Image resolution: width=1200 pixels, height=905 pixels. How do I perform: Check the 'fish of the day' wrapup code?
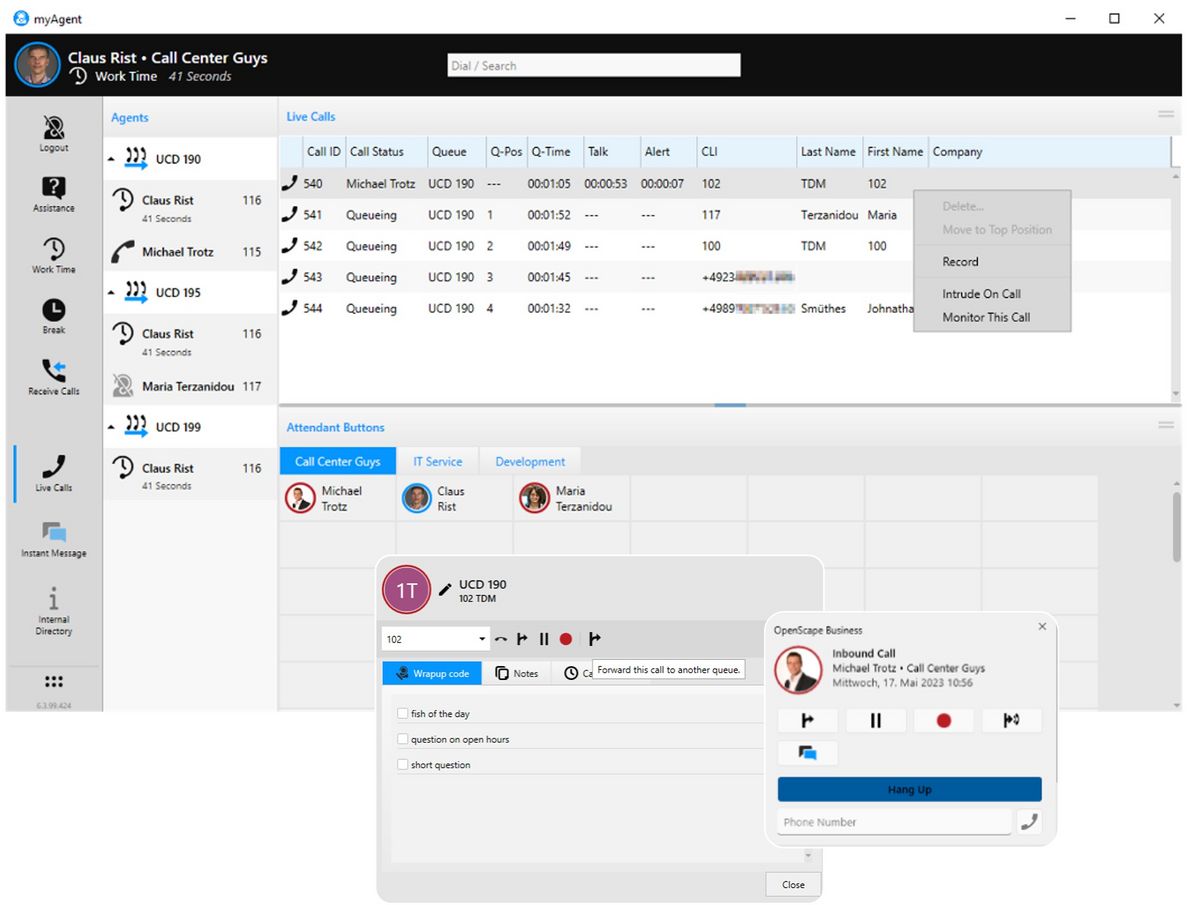403,713
